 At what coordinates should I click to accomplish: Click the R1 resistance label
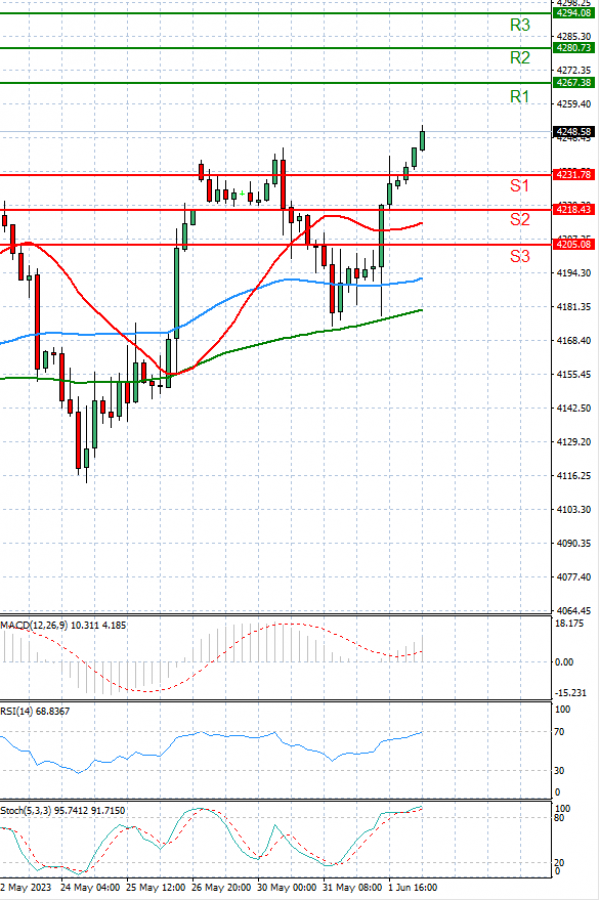click(519, 96)
